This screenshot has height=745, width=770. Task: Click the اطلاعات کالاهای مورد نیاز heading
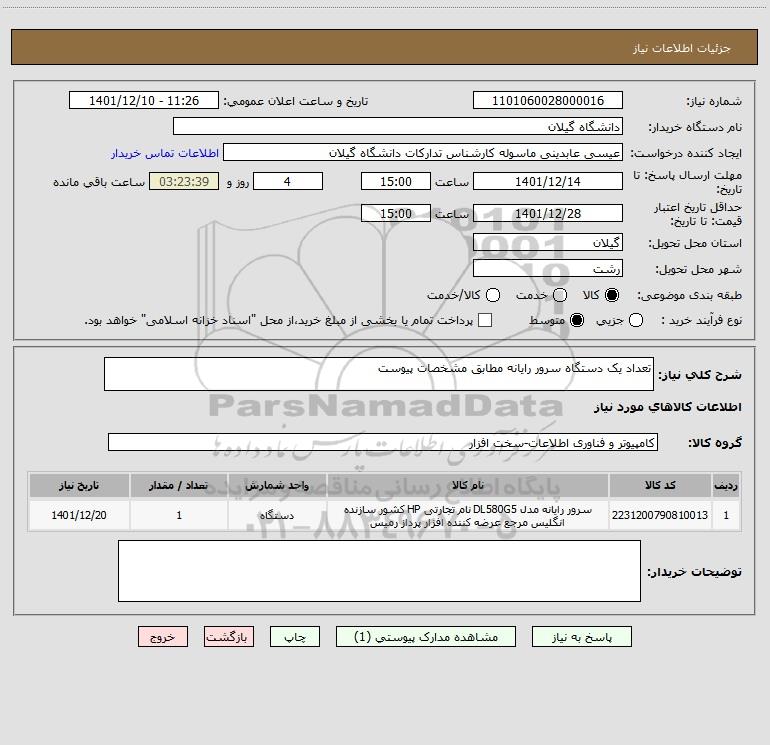point(668,407)
